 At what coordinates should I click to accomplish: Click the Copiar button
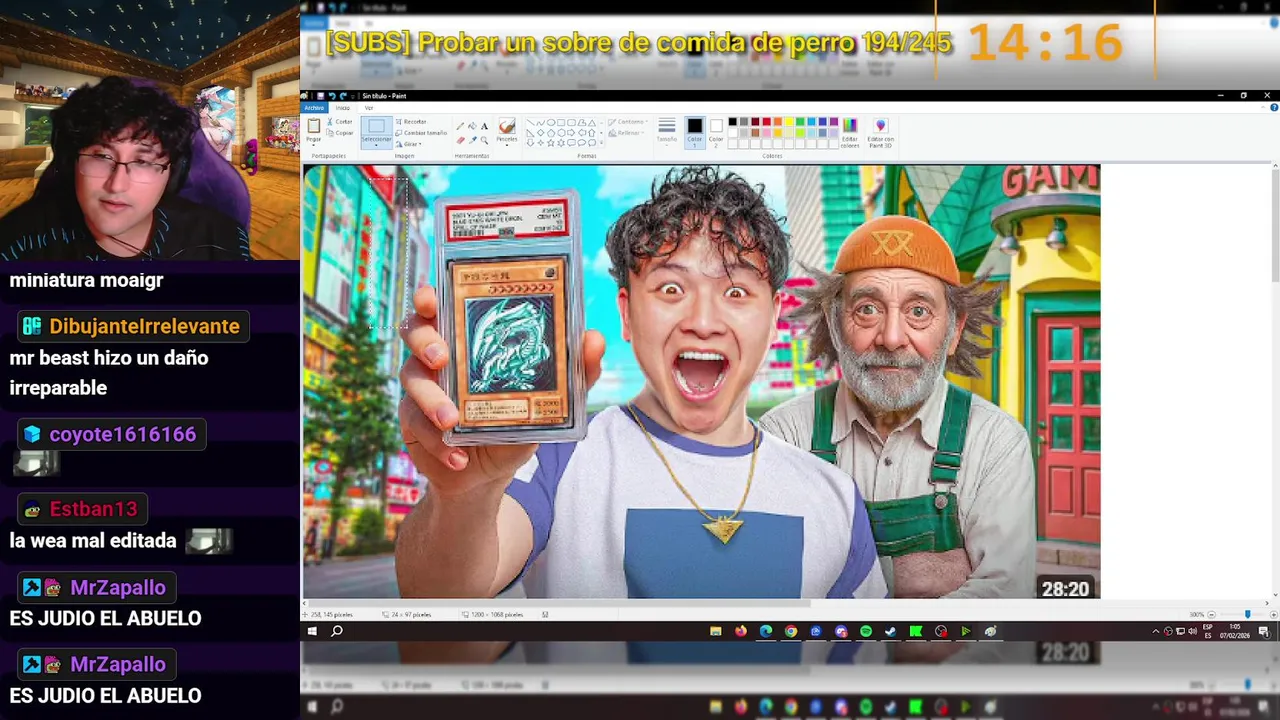pos(339,133)
